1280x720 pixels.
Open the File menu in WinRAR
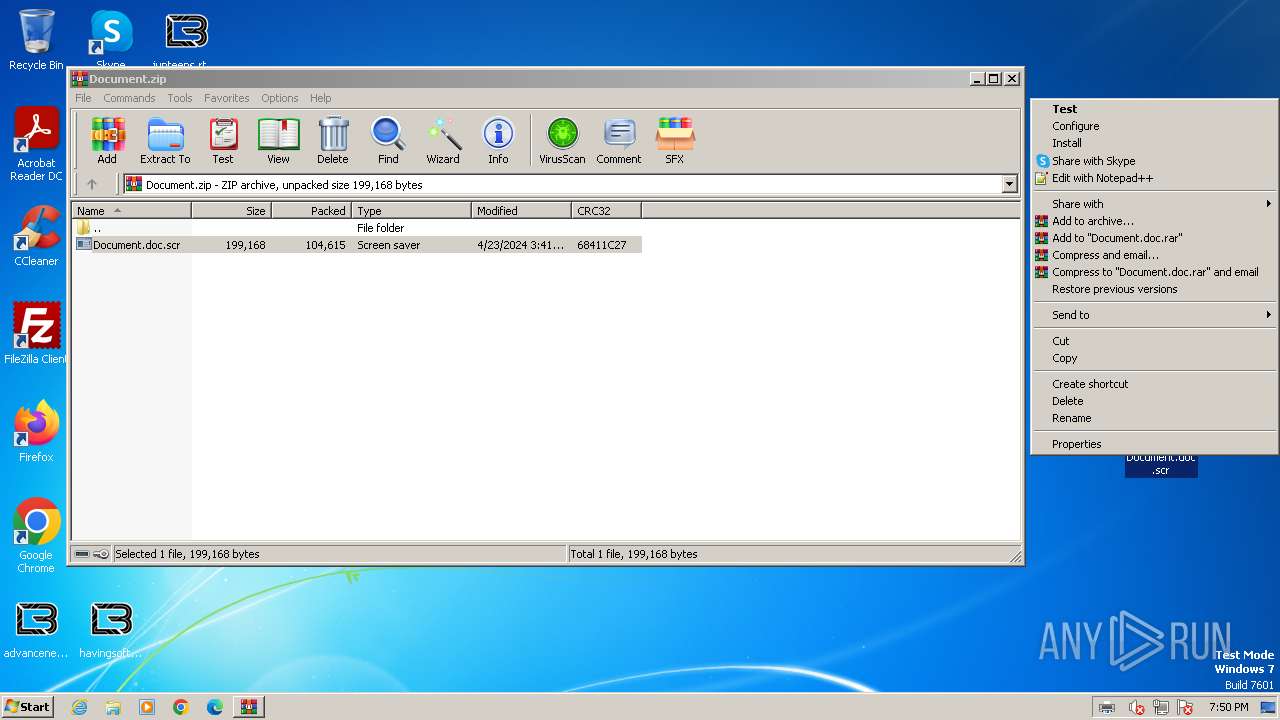83,98
